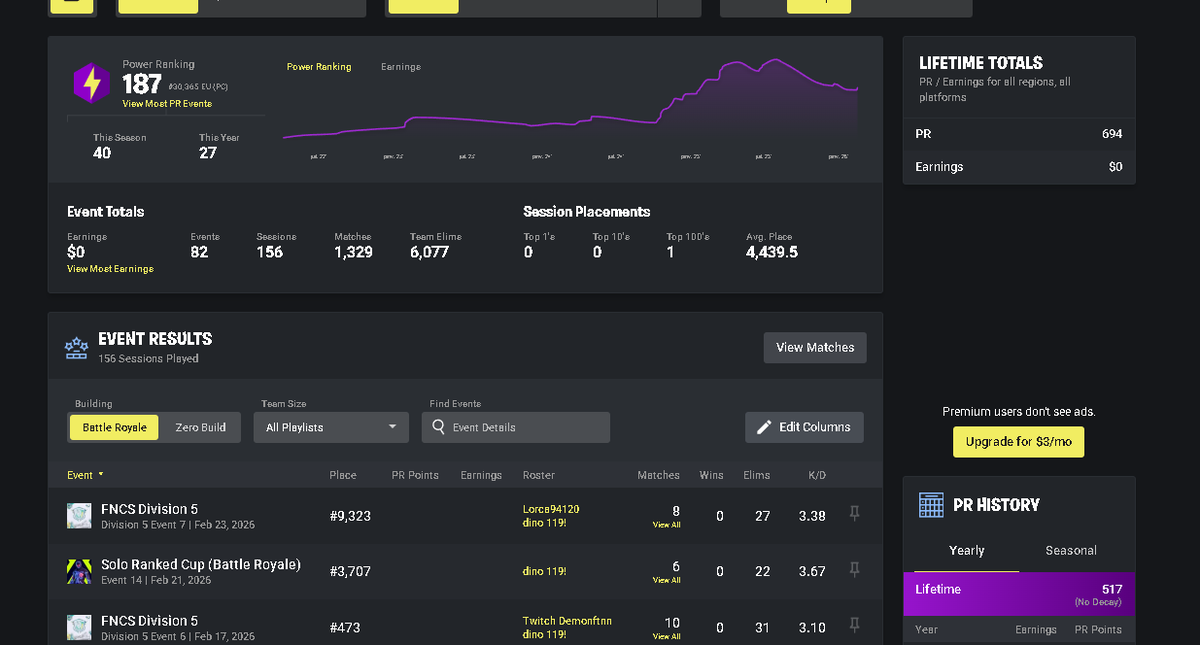1200x645 pixels.
Task: Click the View Matches button
Action: (815, 347)
